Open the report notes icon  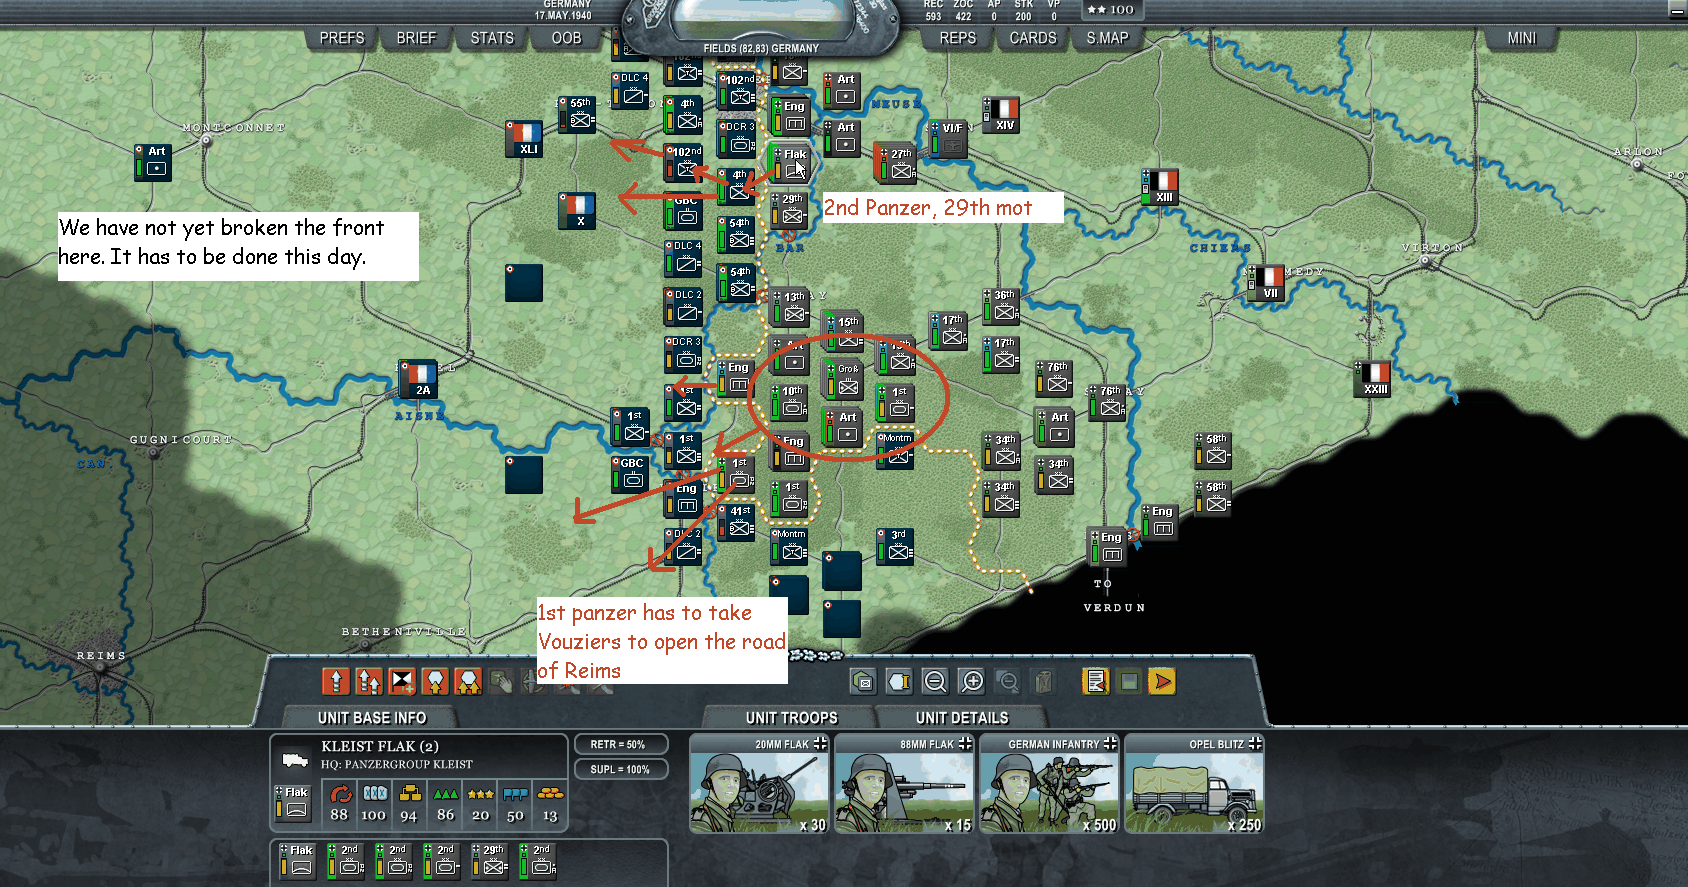(x=1096, y=681)
